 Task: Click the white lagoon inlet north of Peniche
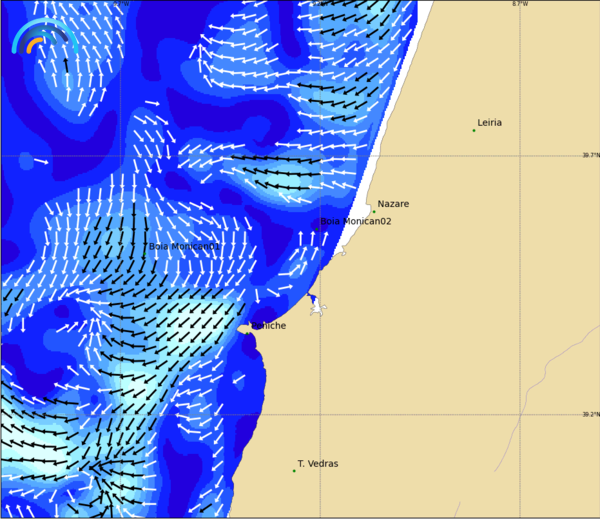click(317, 307)
